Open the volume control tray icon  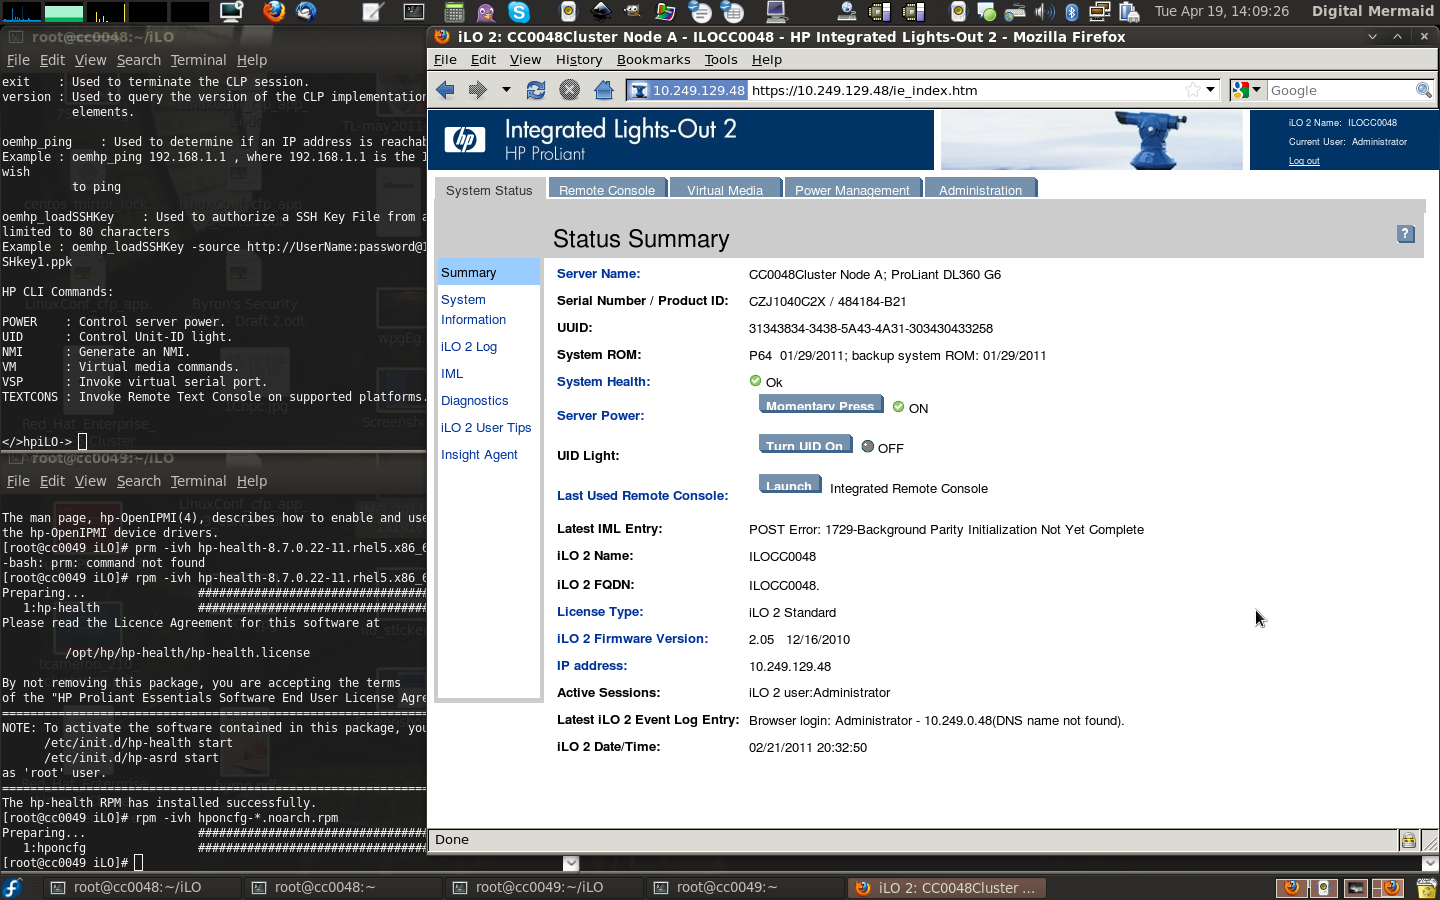[x=1044, y=12]
